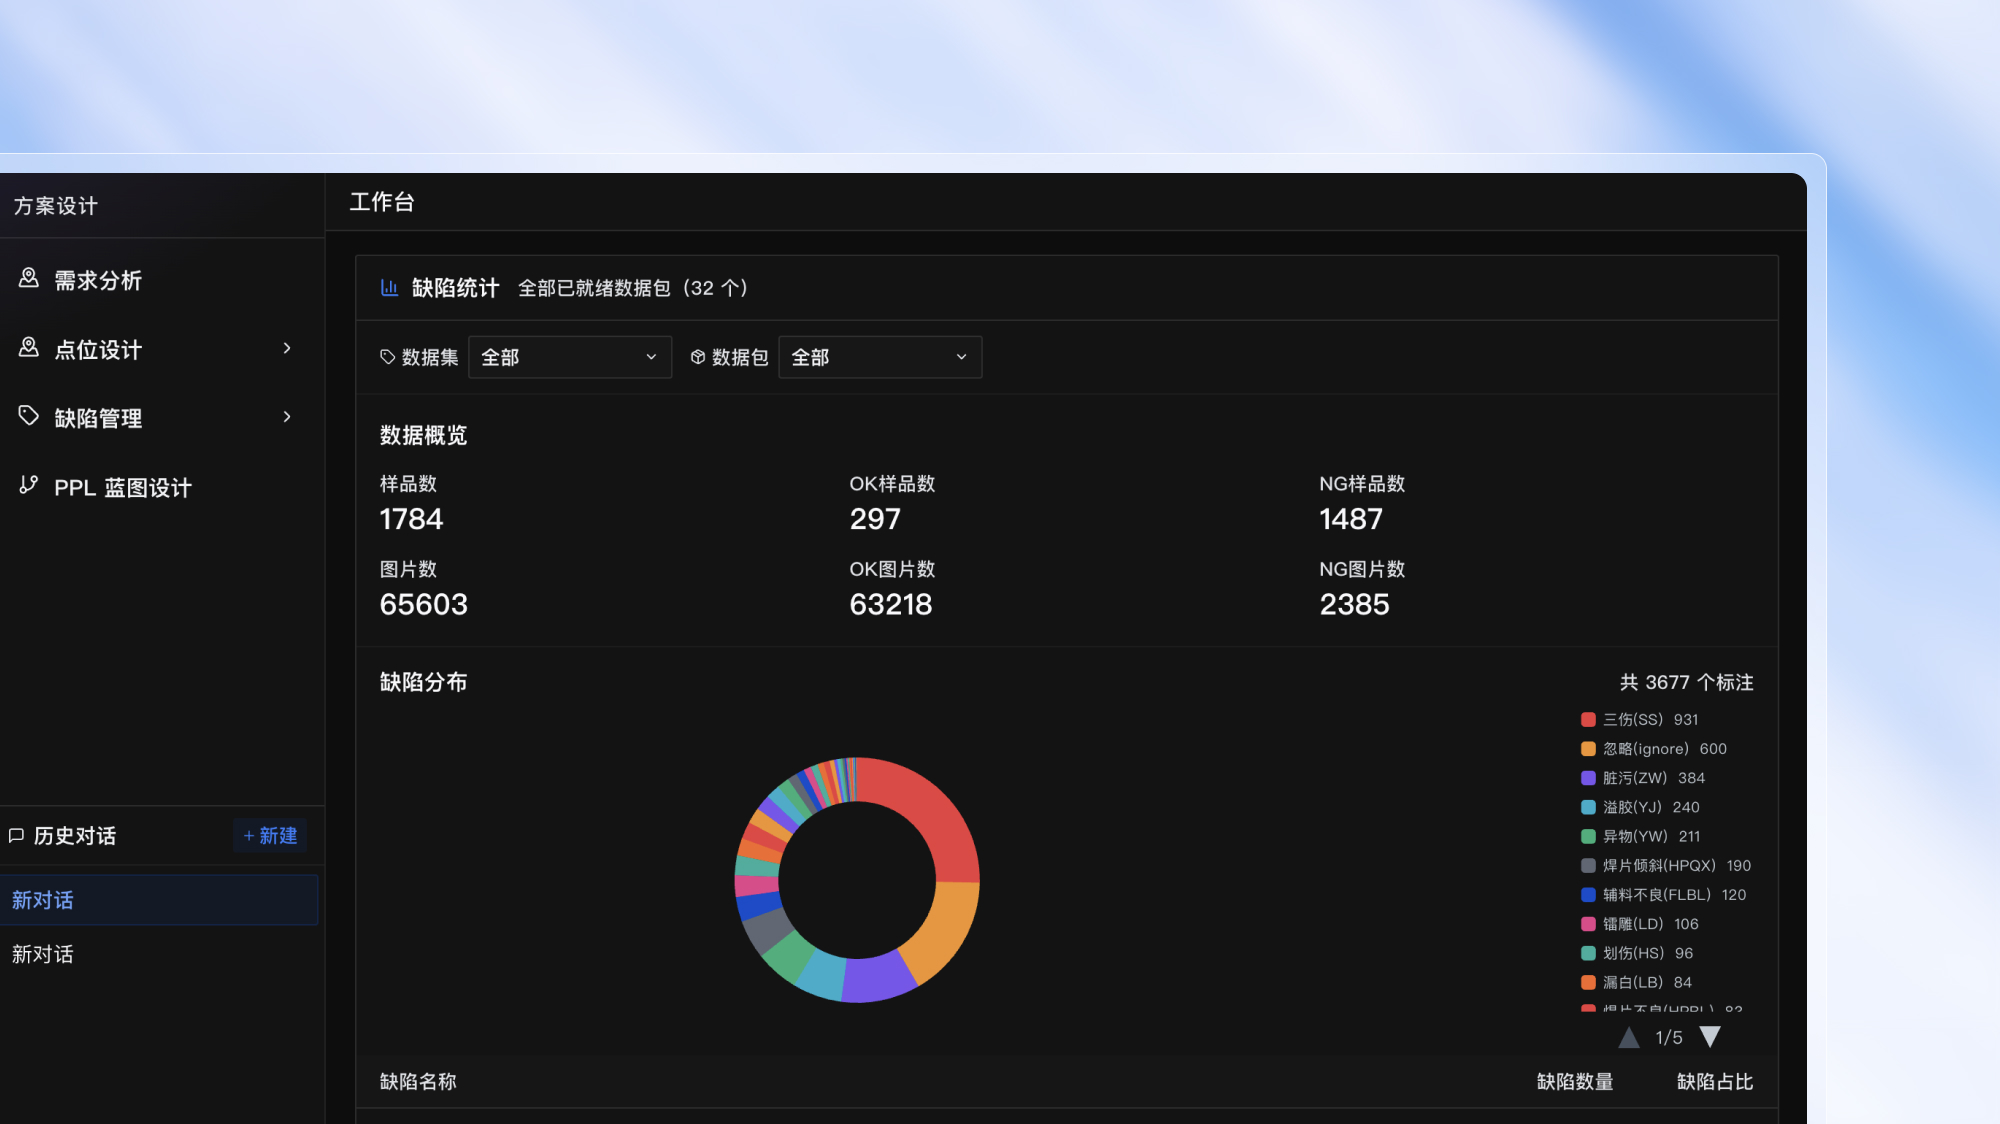Viewport: 2000px width, 1124px height.
Task: Click the 缺陷管理 tag icon
Action: point(29,416)
